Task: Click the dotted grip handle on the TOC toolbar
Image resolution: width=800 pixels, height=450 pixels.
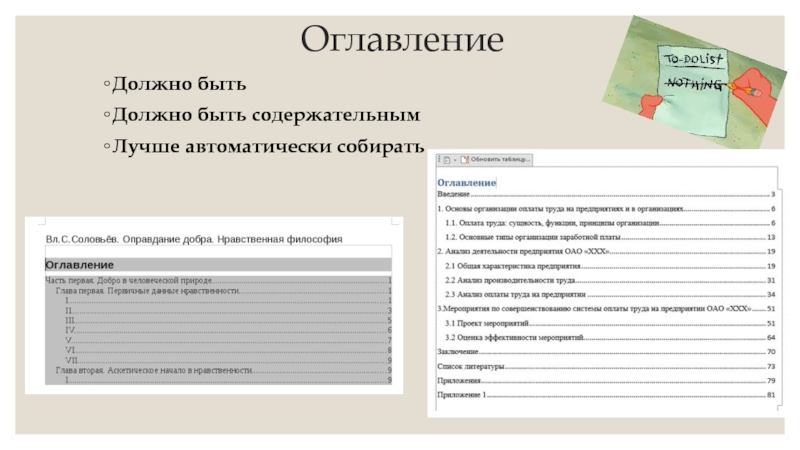Action: coord(439,160)
